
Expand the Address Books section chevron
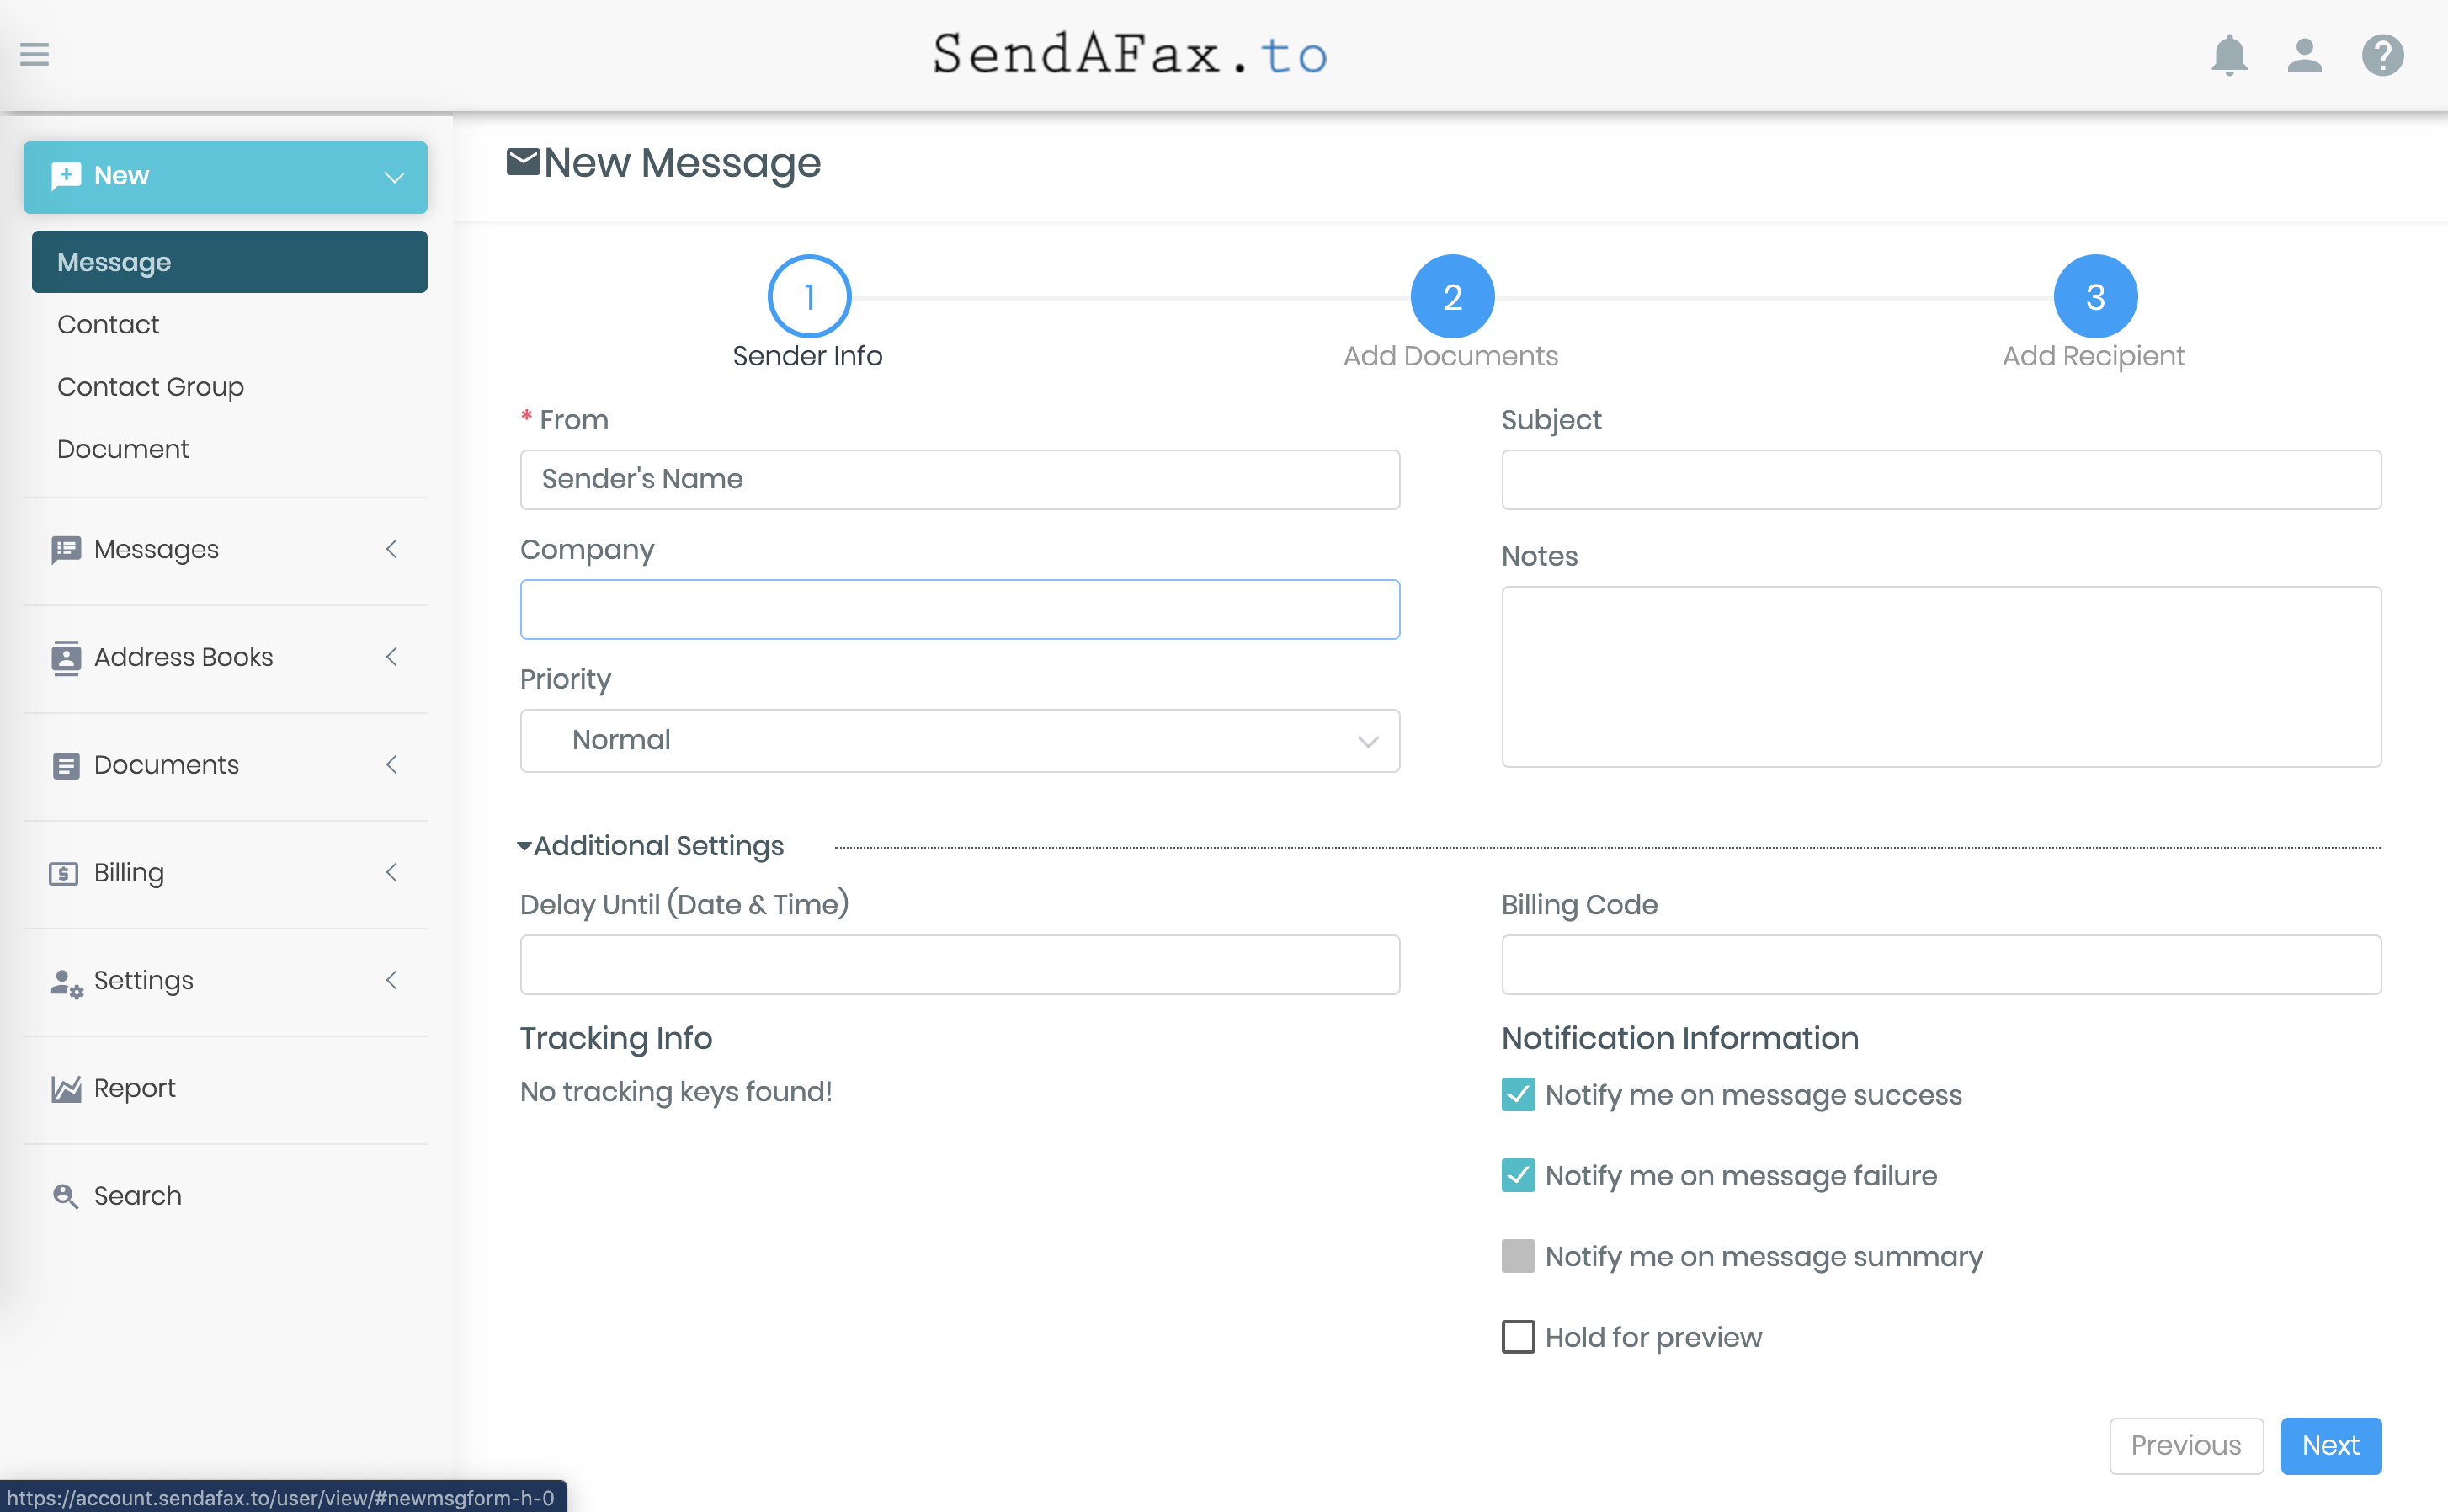(392, 657)
